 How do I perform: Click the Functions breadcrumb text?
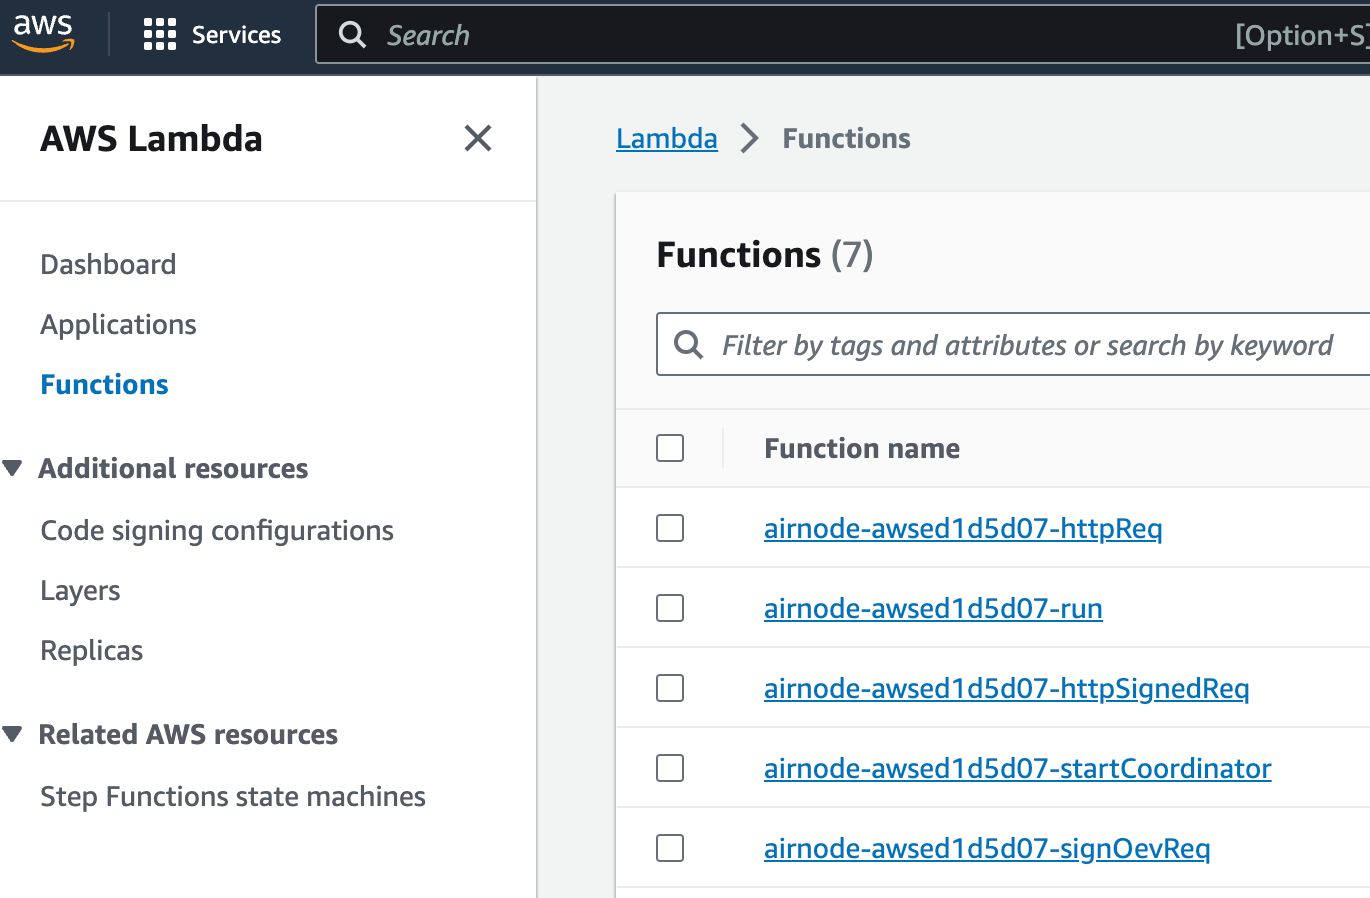[x=846, y=138]
